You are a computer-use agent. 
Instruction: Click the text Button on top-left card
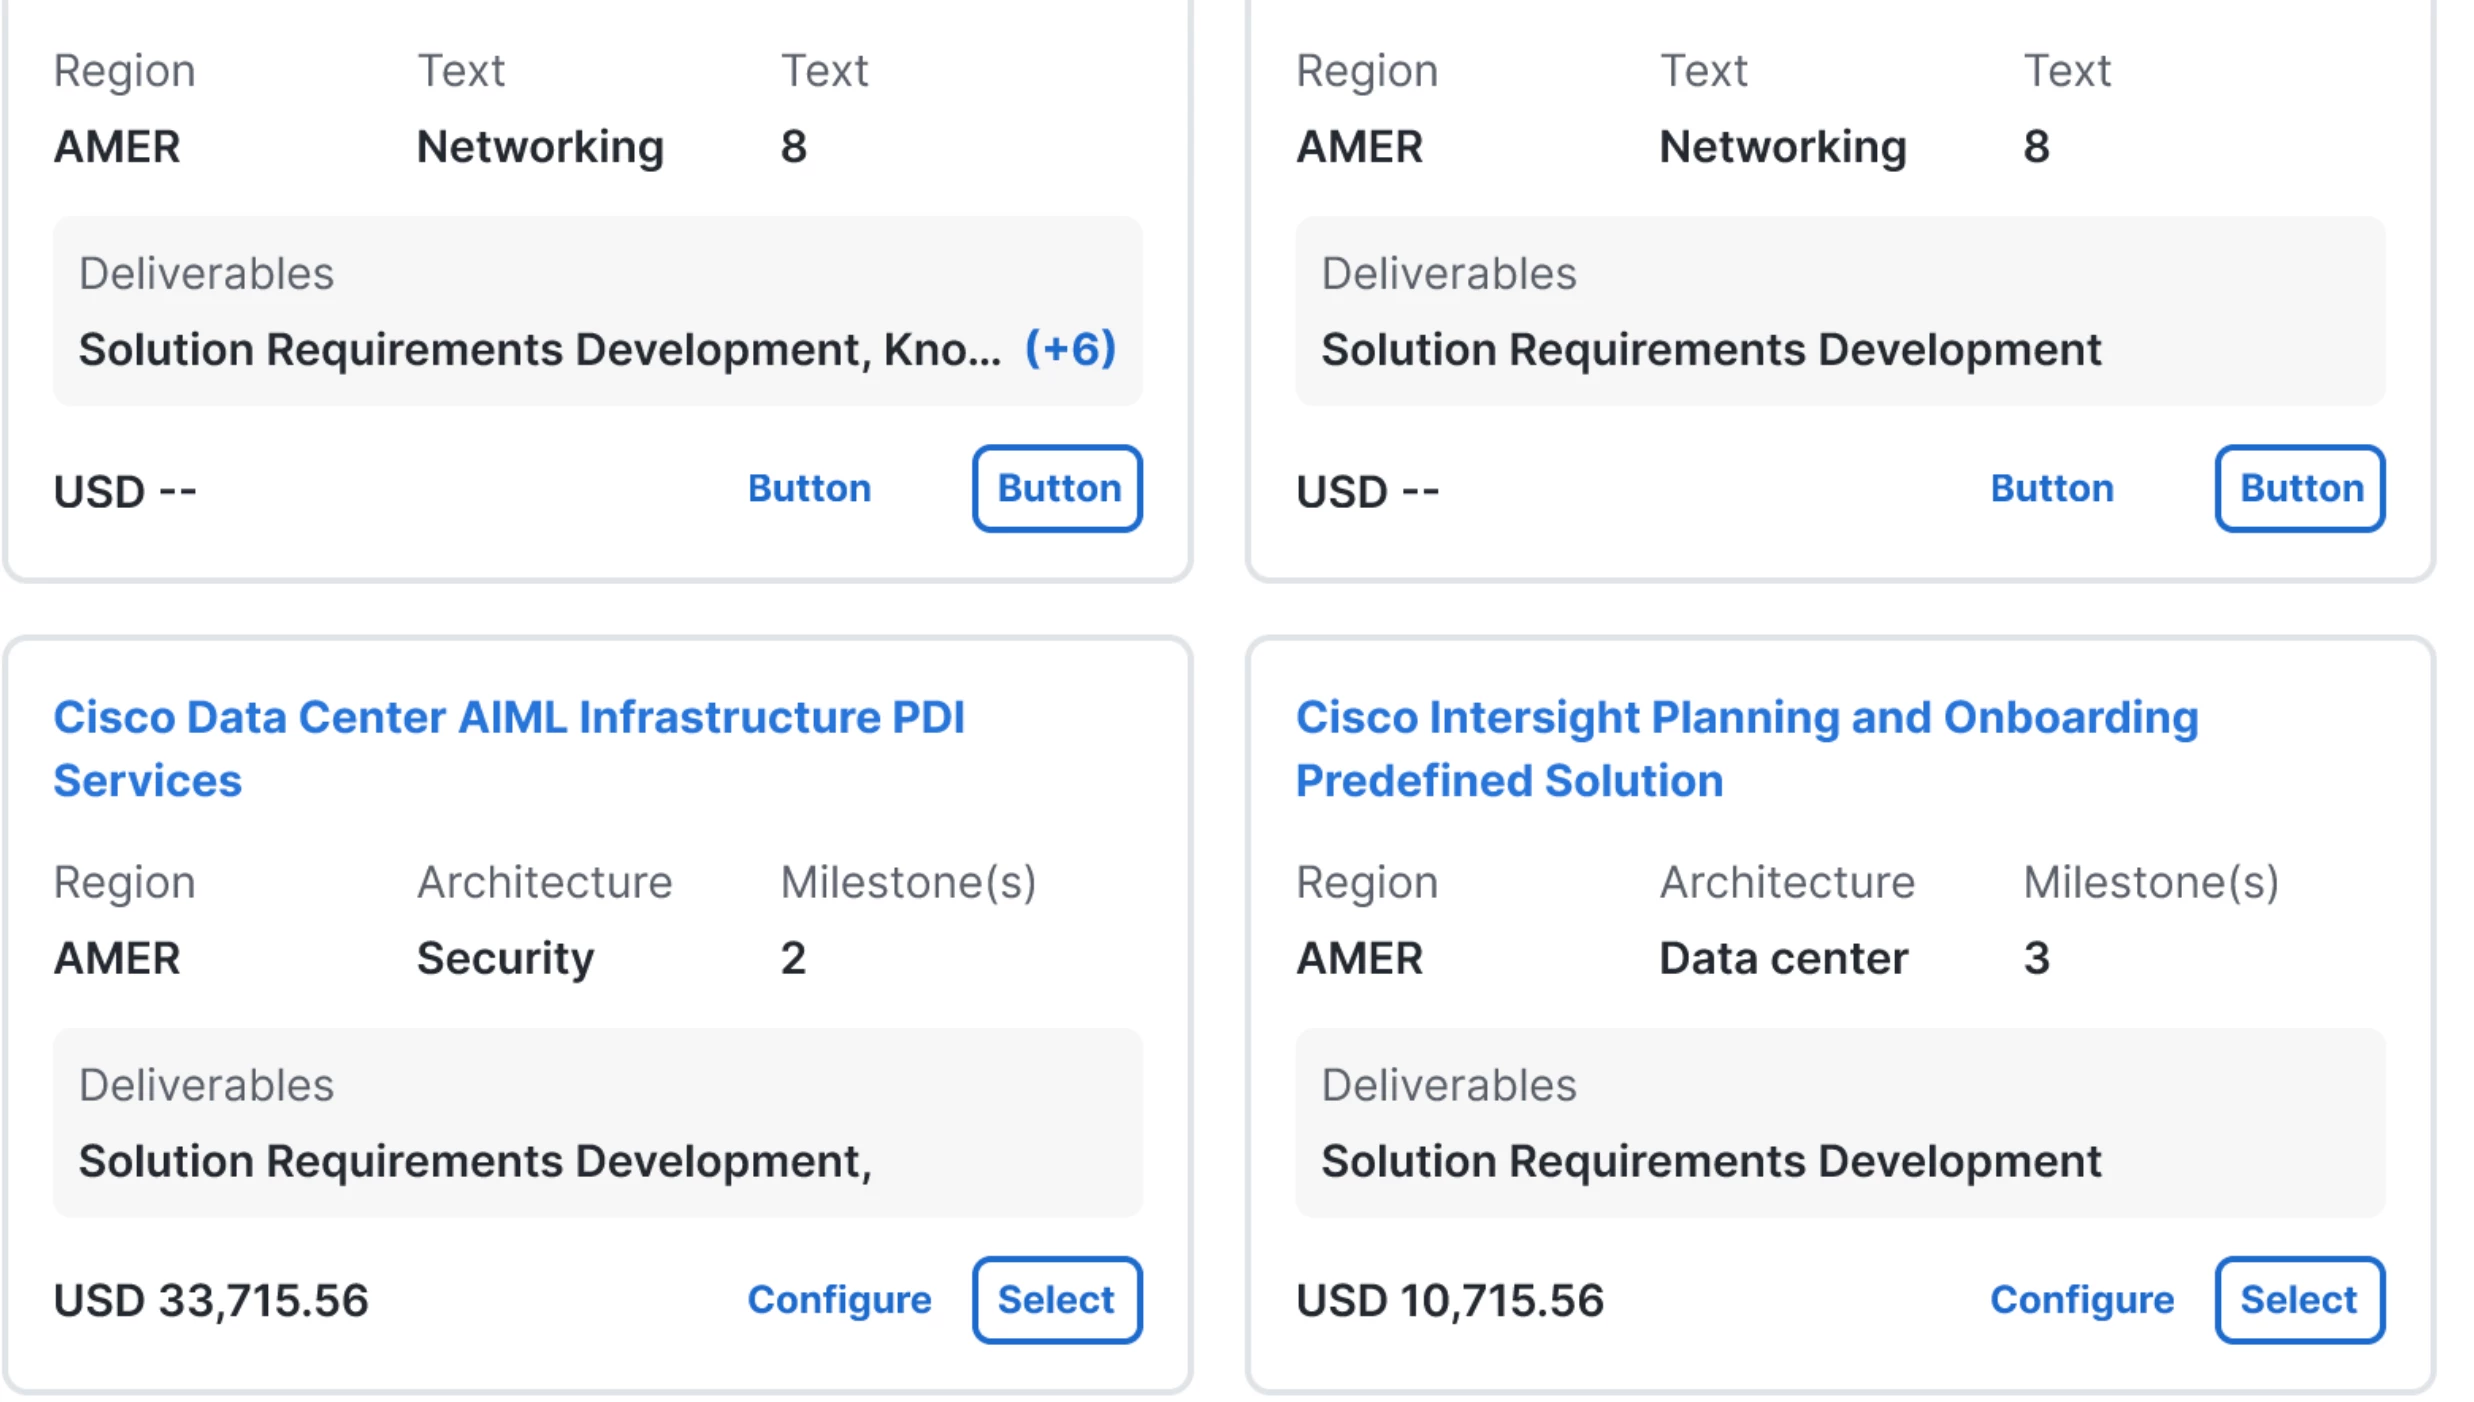(x=809, y=488)
